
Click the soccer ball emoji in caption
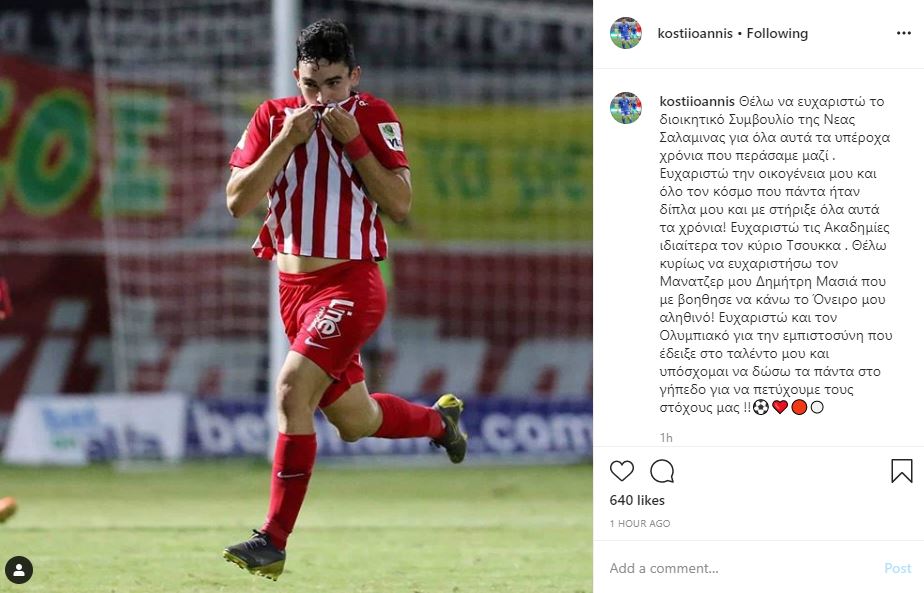coord(761,407)
